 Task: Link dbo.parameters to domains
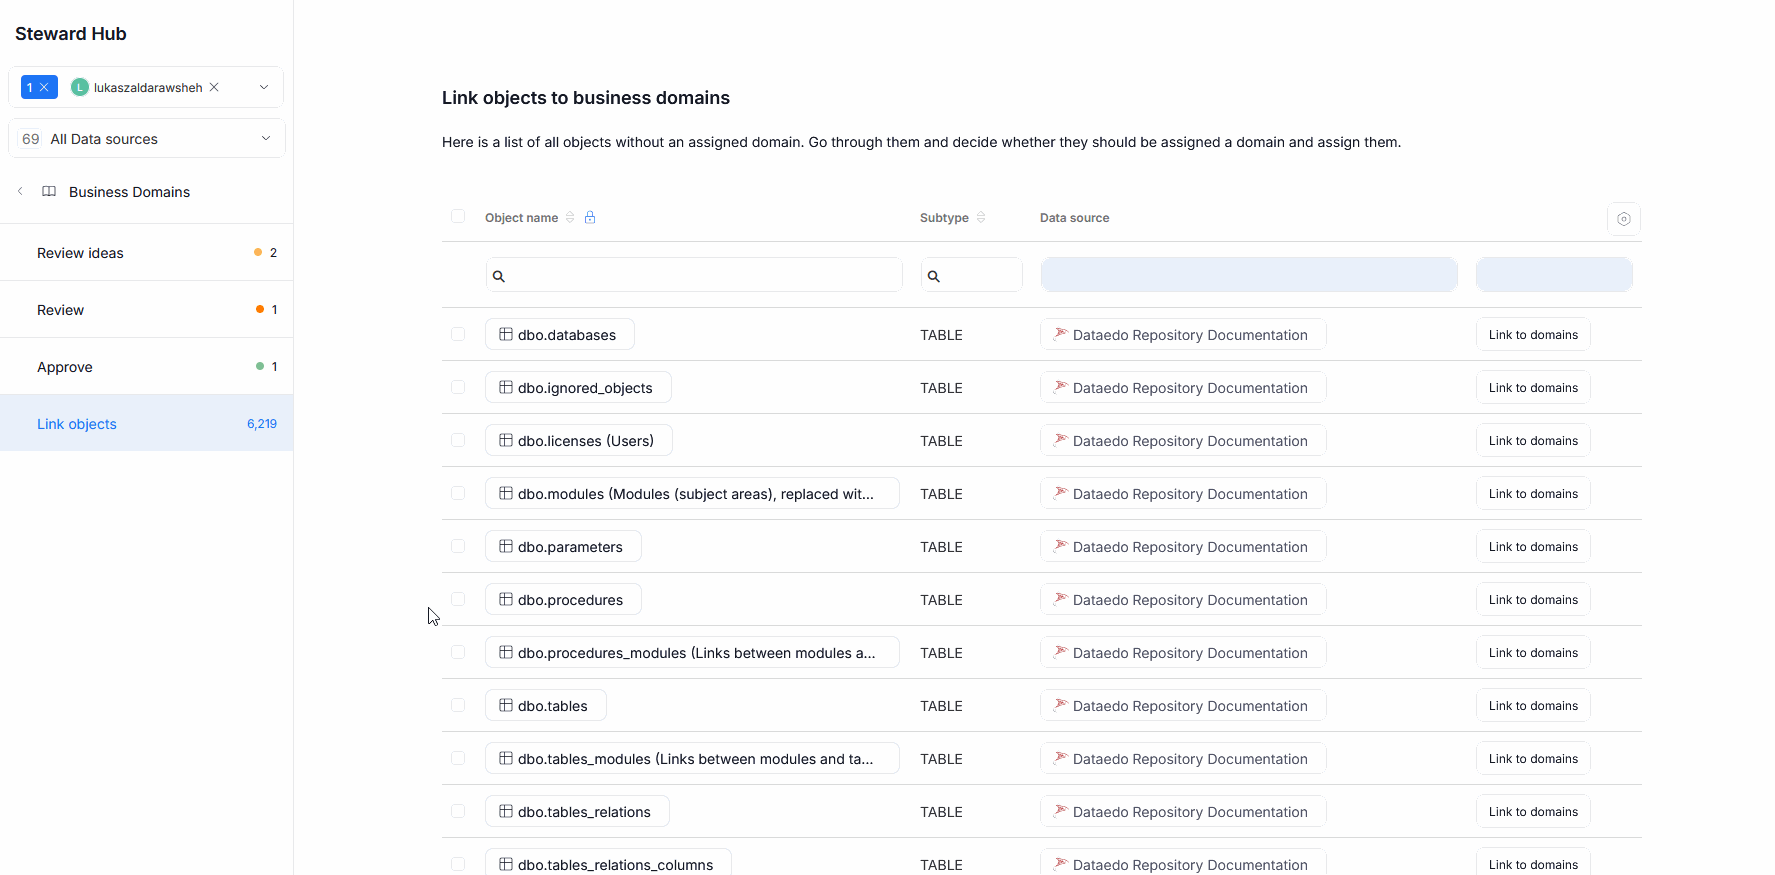[1533, 547]
